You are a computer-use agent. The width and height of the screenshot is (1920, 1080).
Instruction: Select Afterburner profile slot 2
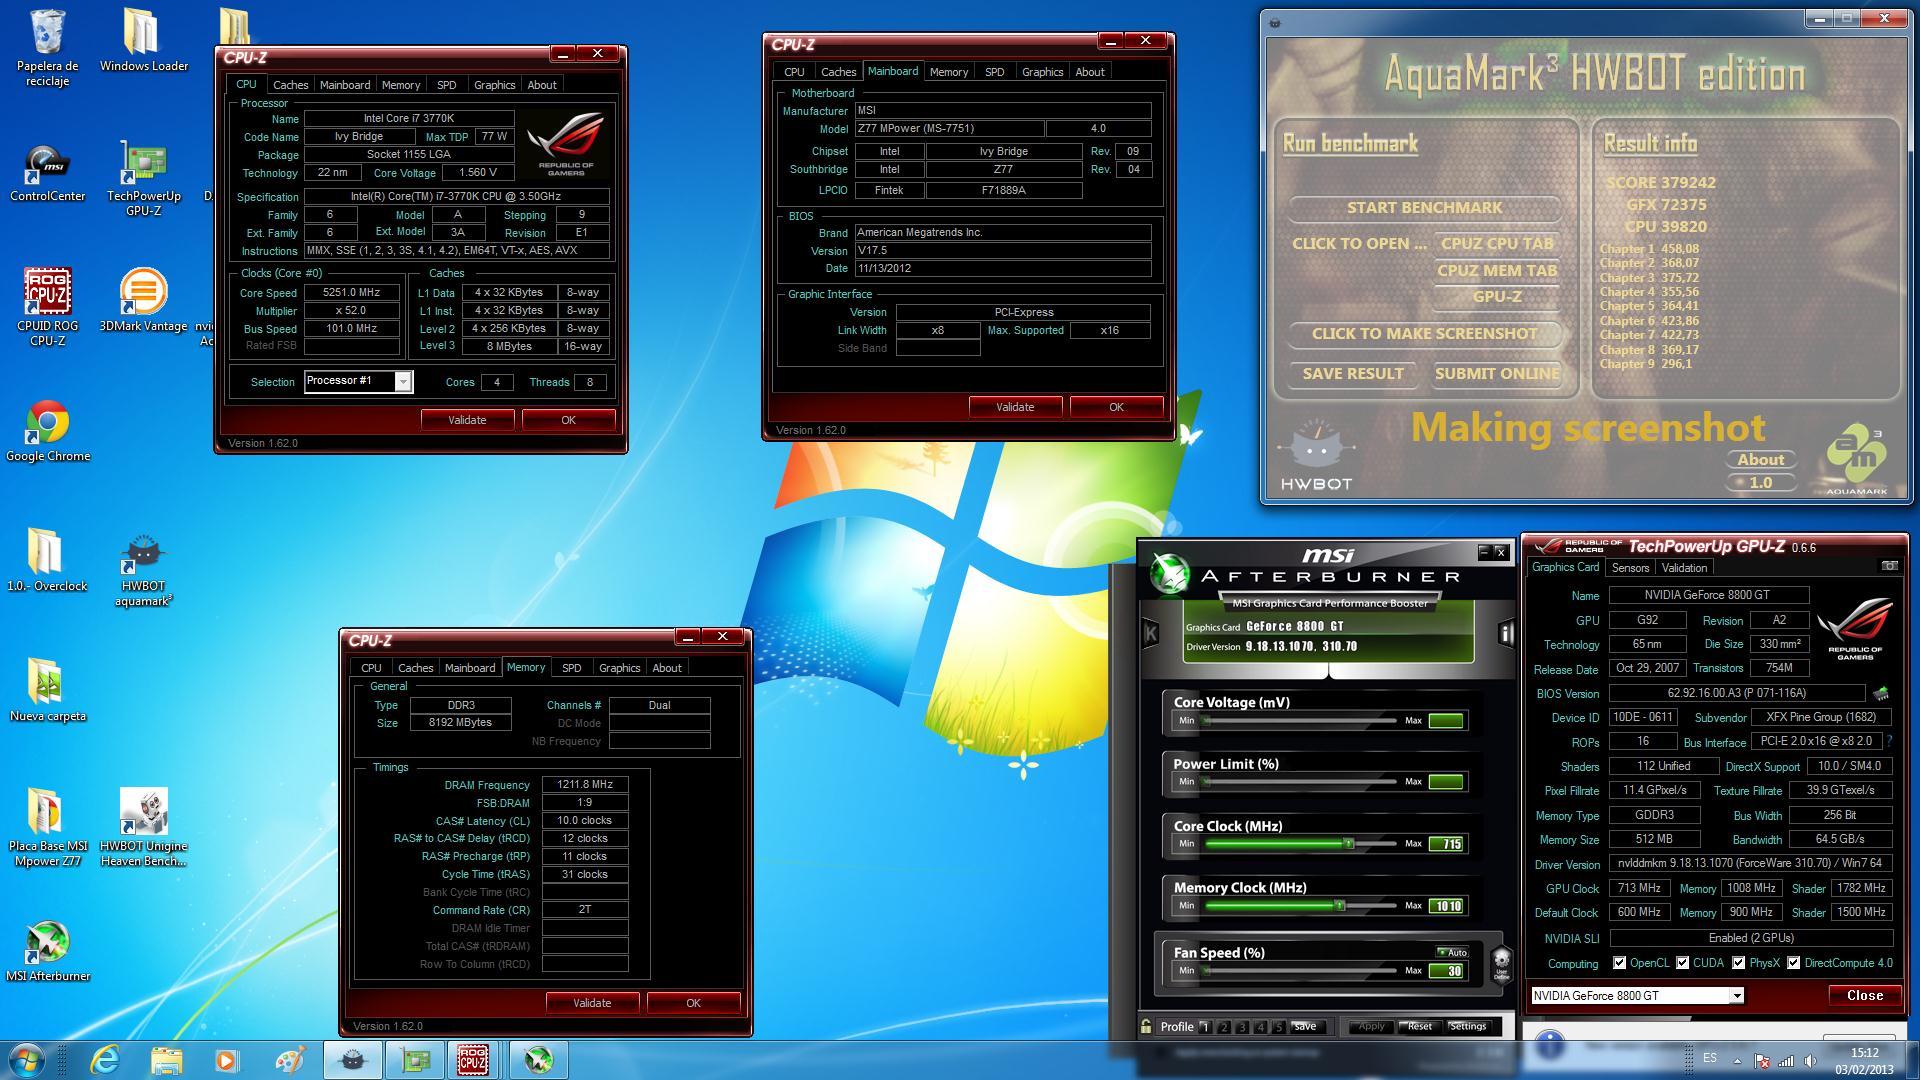coord(1224,1027)
